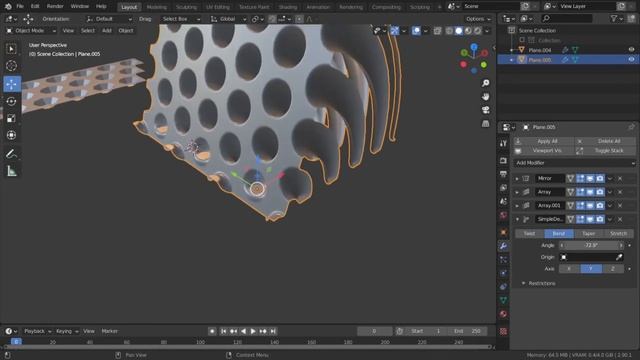Select wireframe viewport shading mode

(449, 31)
